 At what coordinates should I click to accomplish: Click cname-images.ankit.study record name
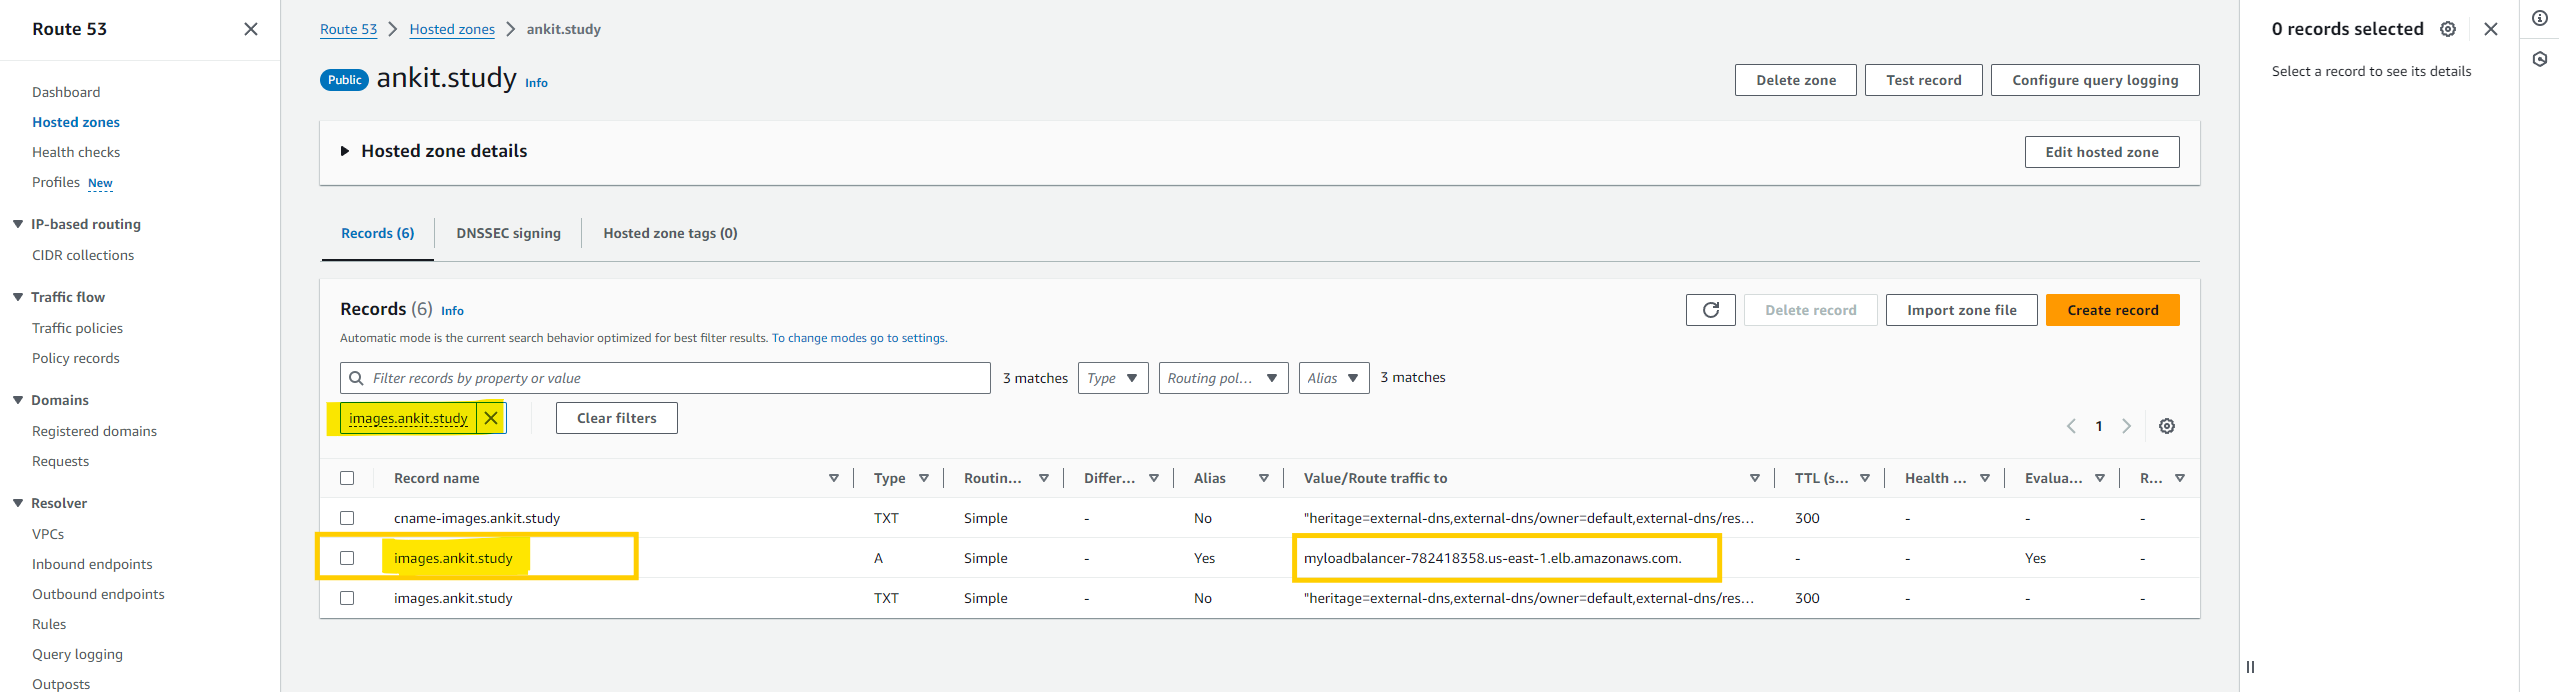tap(477, 518)
